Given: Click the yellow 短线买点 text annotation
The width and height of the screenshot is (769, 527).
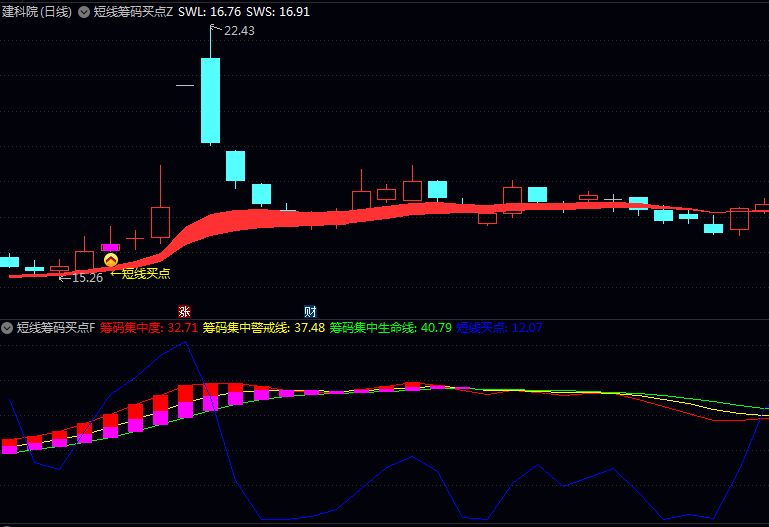Looking at the screenshot, I should pos(146,274).
